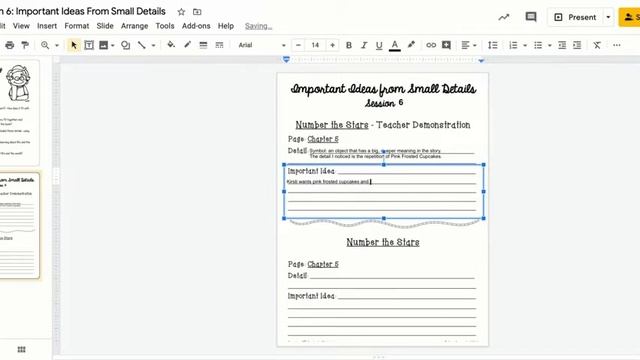Click the Move to folder icon
Image resolution: width=640 pixels, height=360 pixels.
[x=197, y=12]
